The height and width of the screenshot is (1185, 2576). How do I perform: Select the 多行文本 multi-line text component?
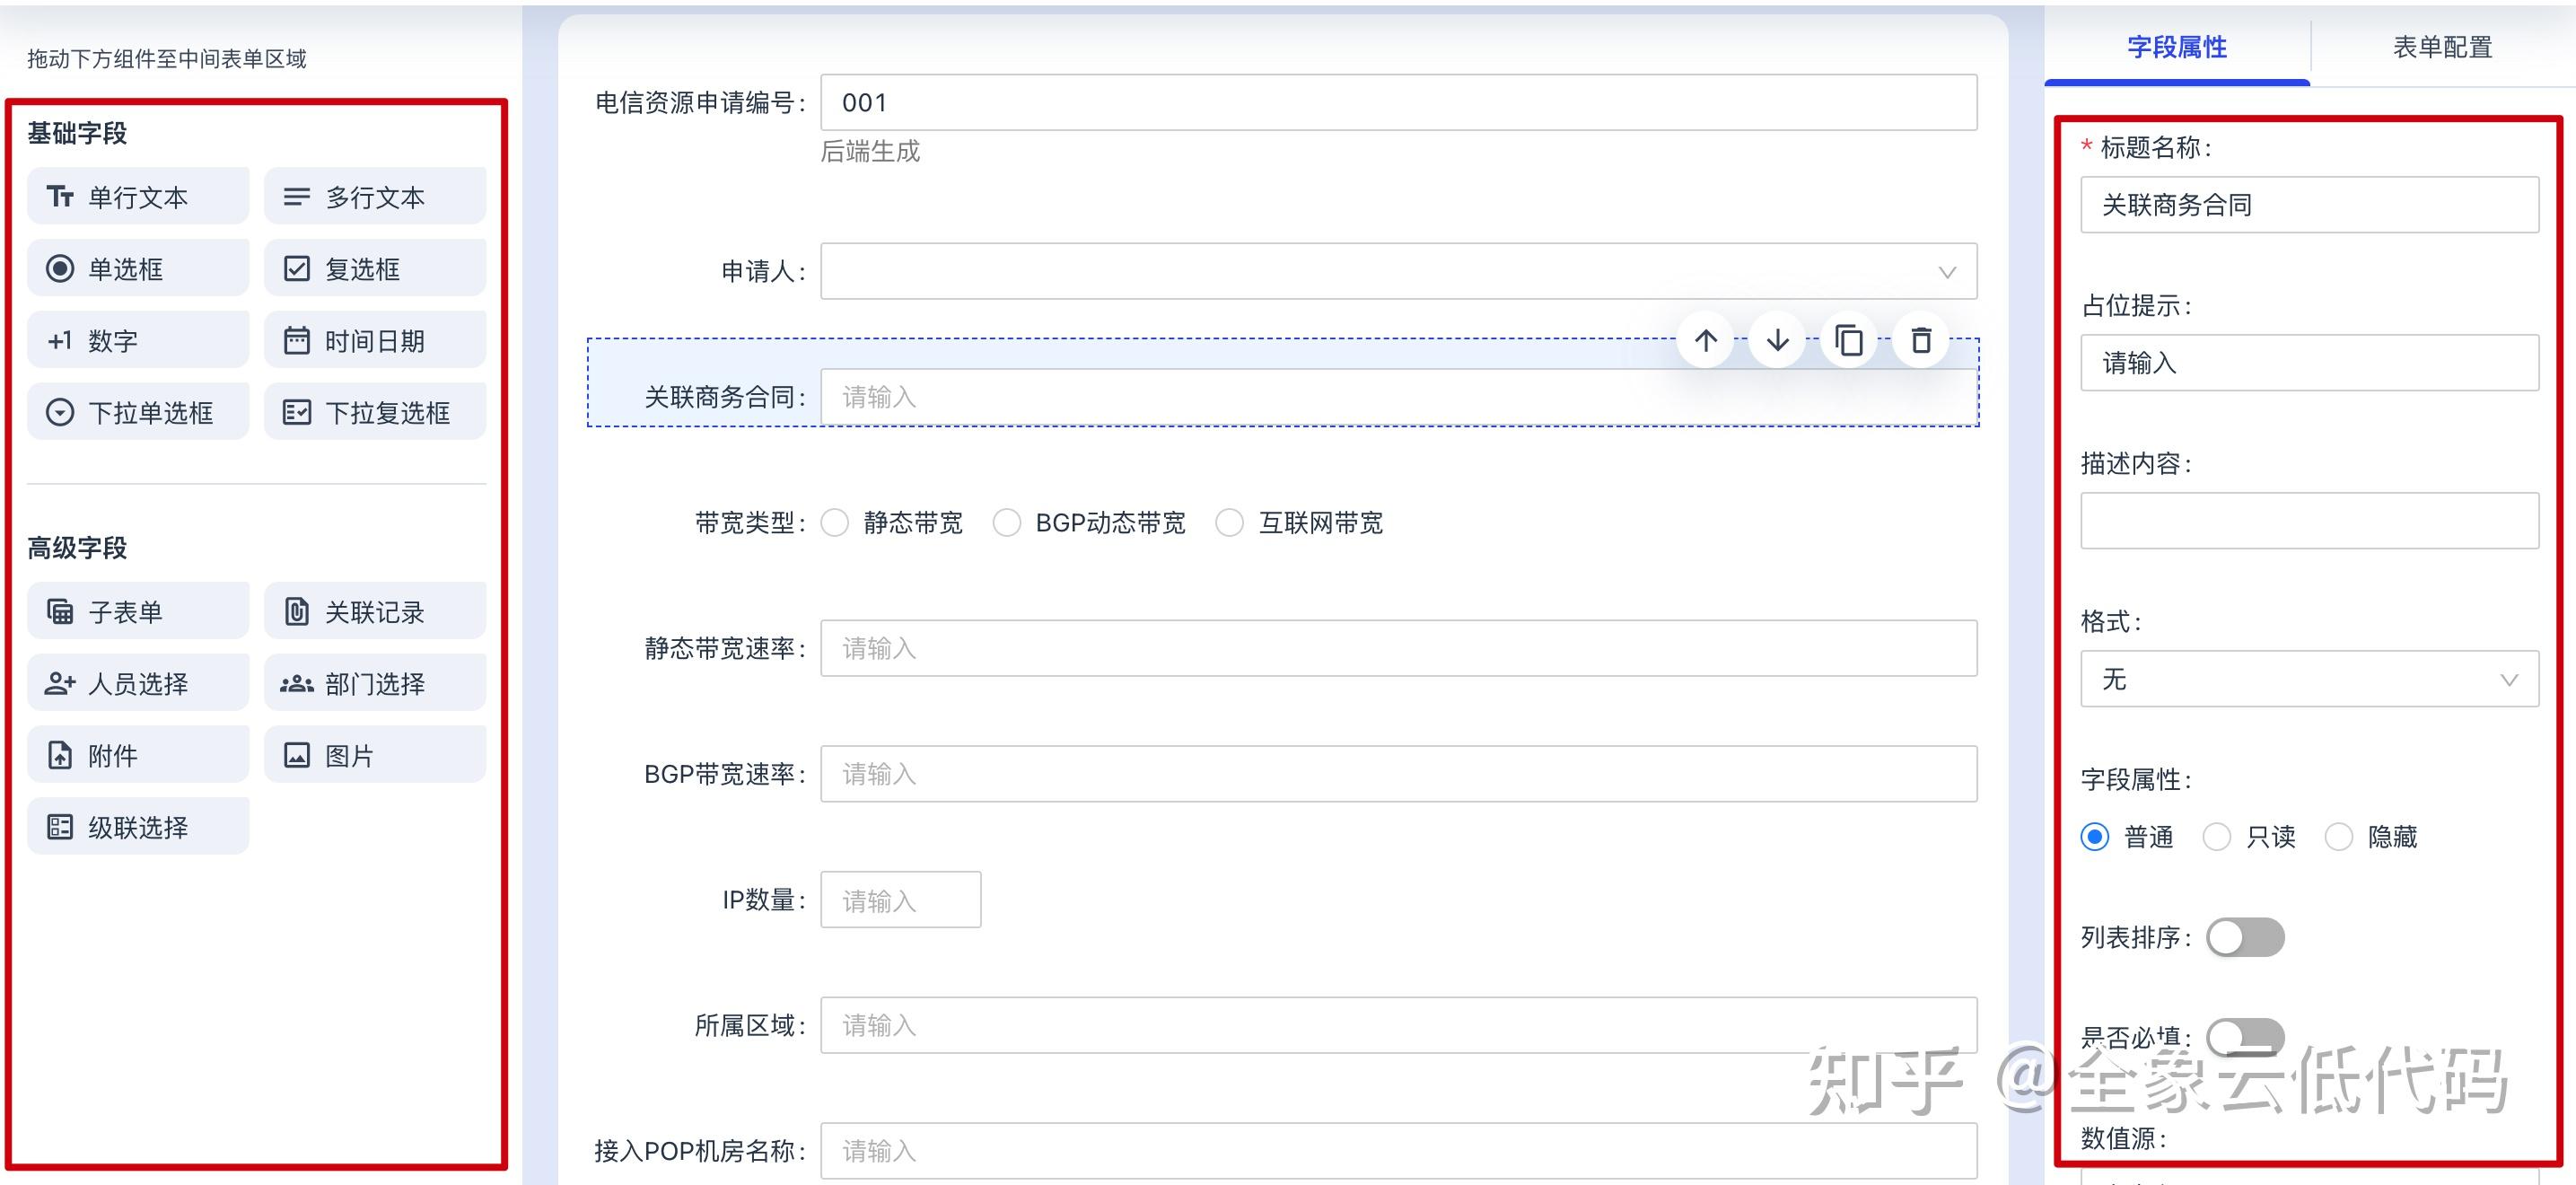(375, 196)
